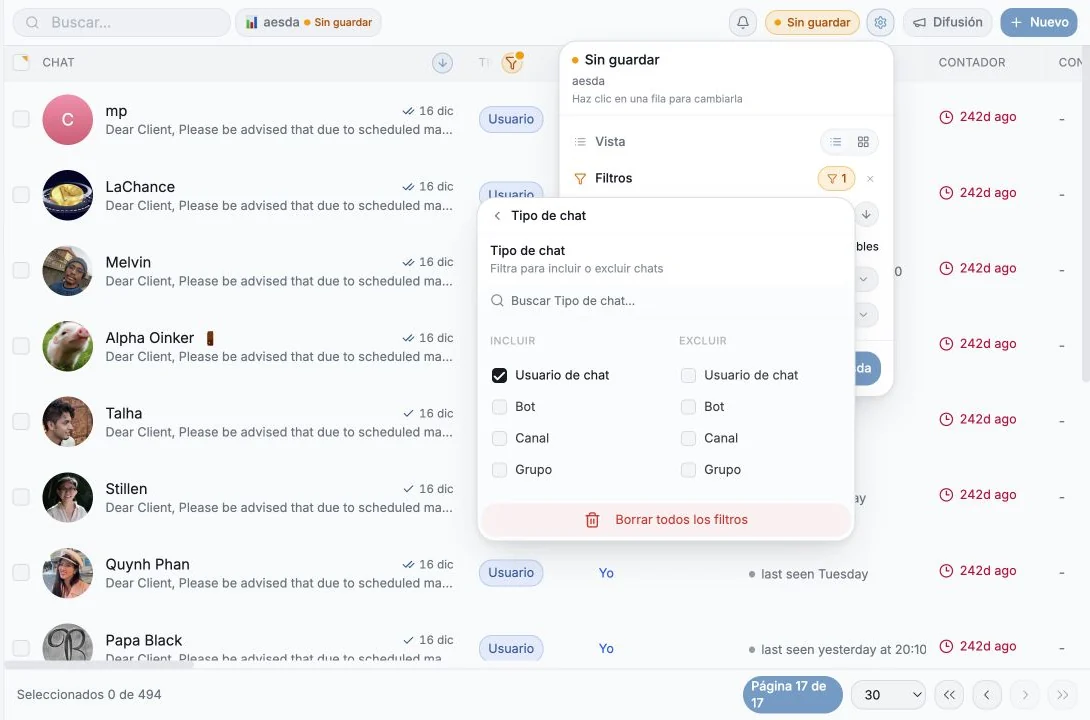Click the Usuario tag in mp row
Image resolution: width=1090 pixels, height=720 pixels.
tap(511, 119)
